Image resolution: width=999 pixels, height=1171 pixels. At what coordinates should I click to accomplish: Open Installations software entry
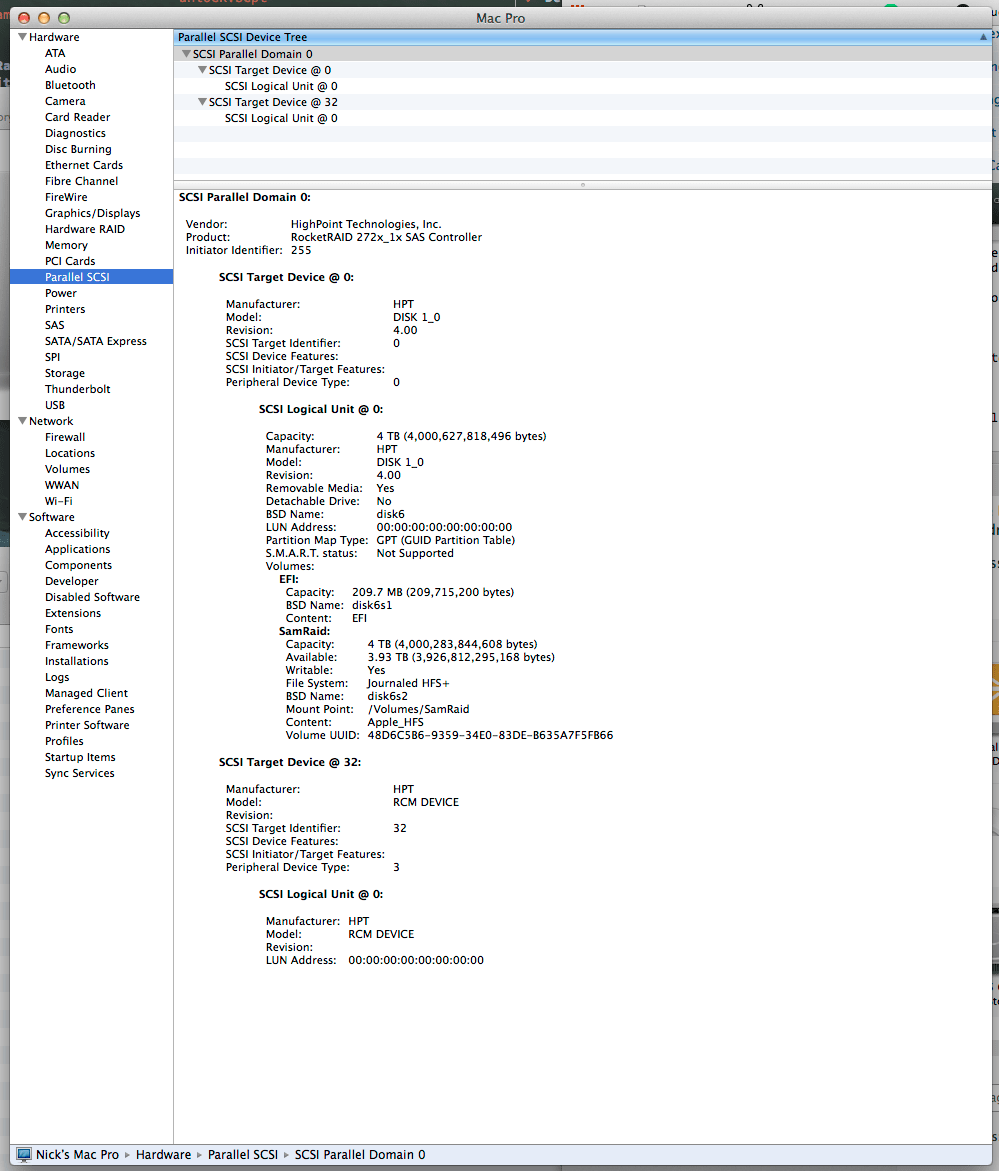[x=77, y=661]
